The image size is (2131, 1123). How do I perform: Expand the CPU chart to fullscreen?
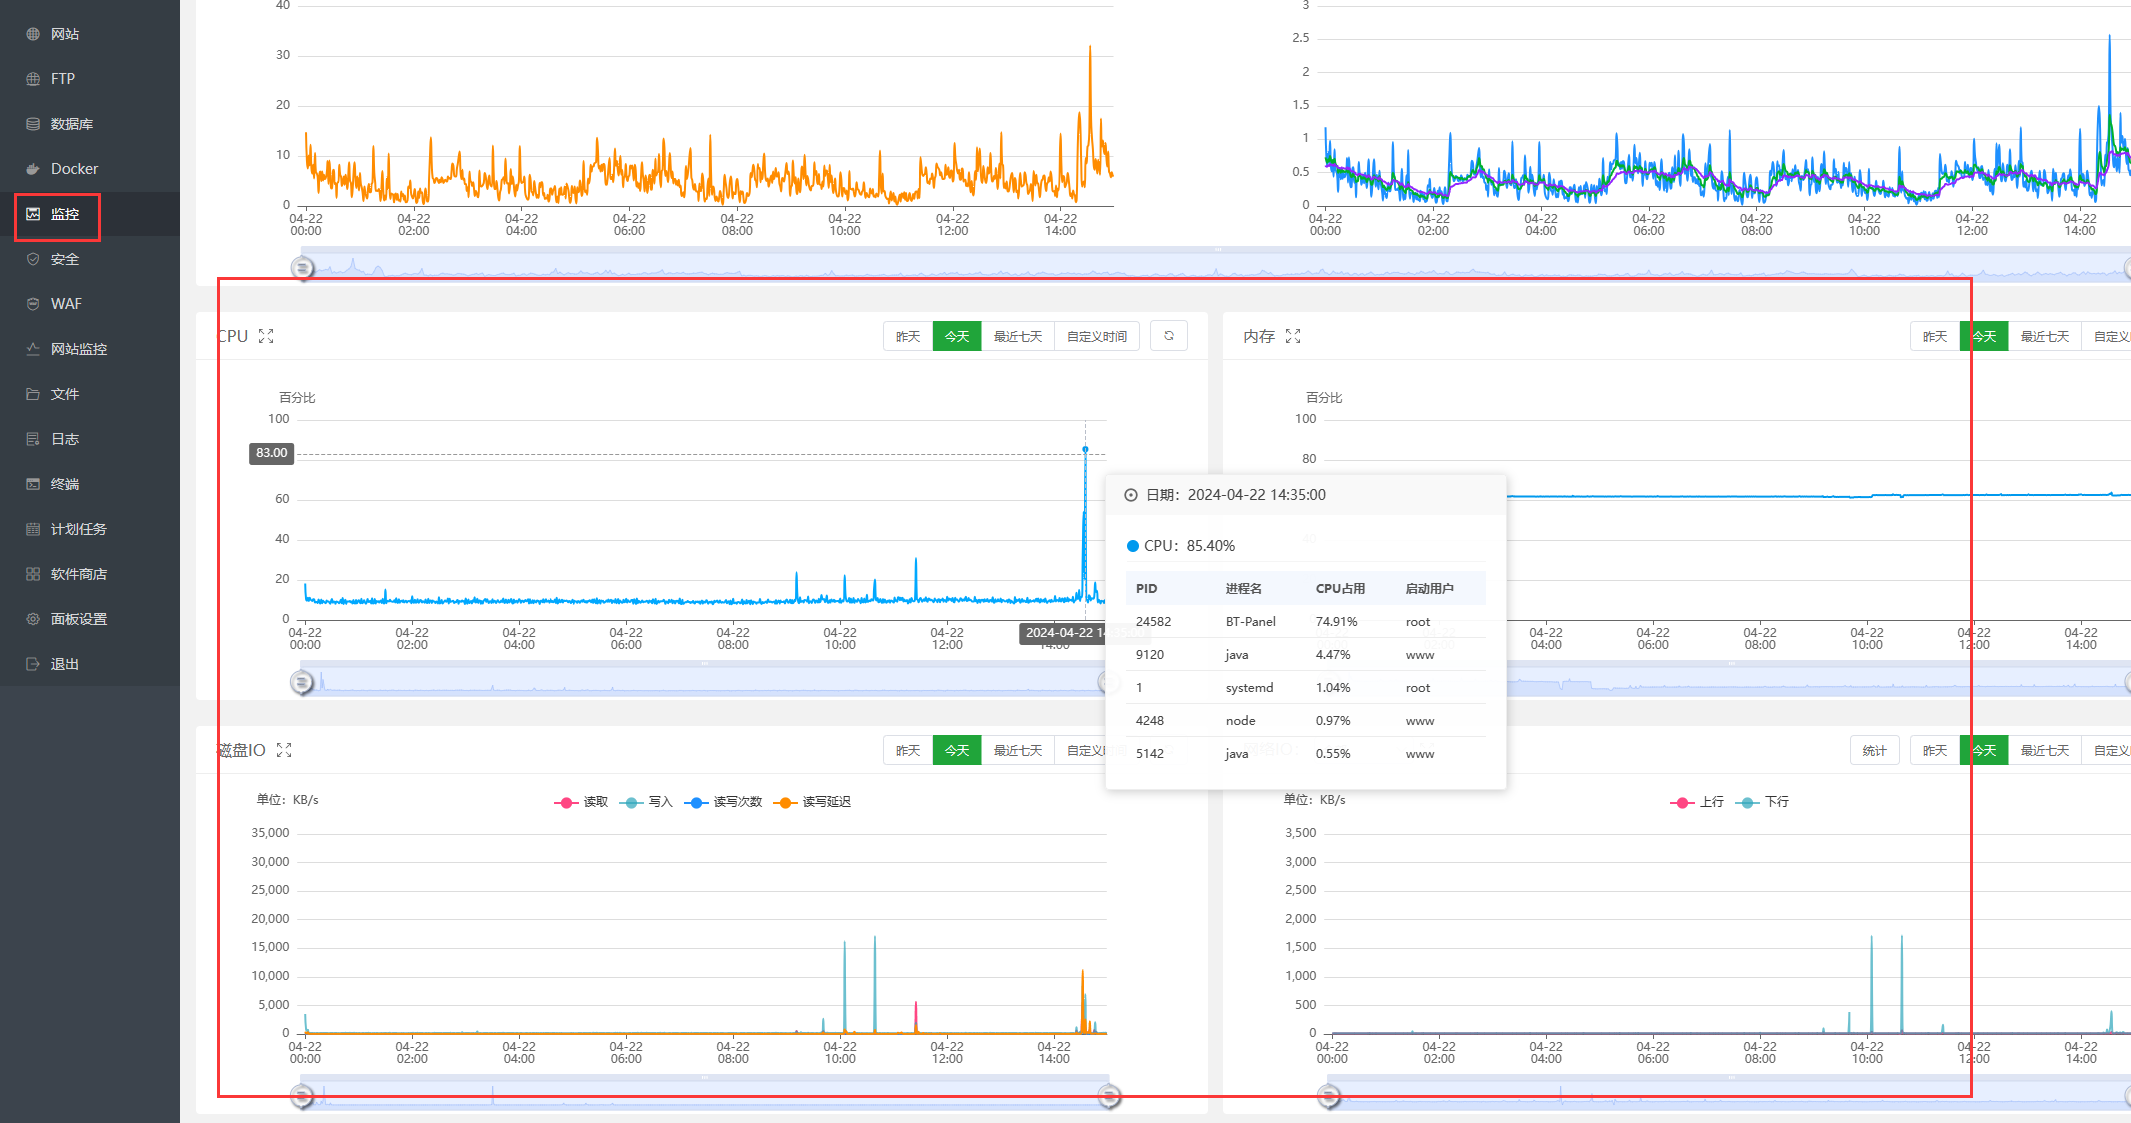click(x=266, y=336)
